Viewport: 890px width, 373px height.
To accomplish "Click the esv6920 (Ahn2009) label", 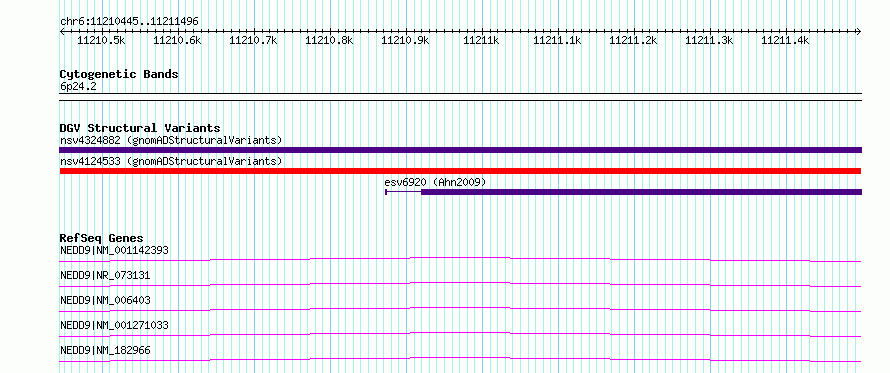I will coord(435,182).
